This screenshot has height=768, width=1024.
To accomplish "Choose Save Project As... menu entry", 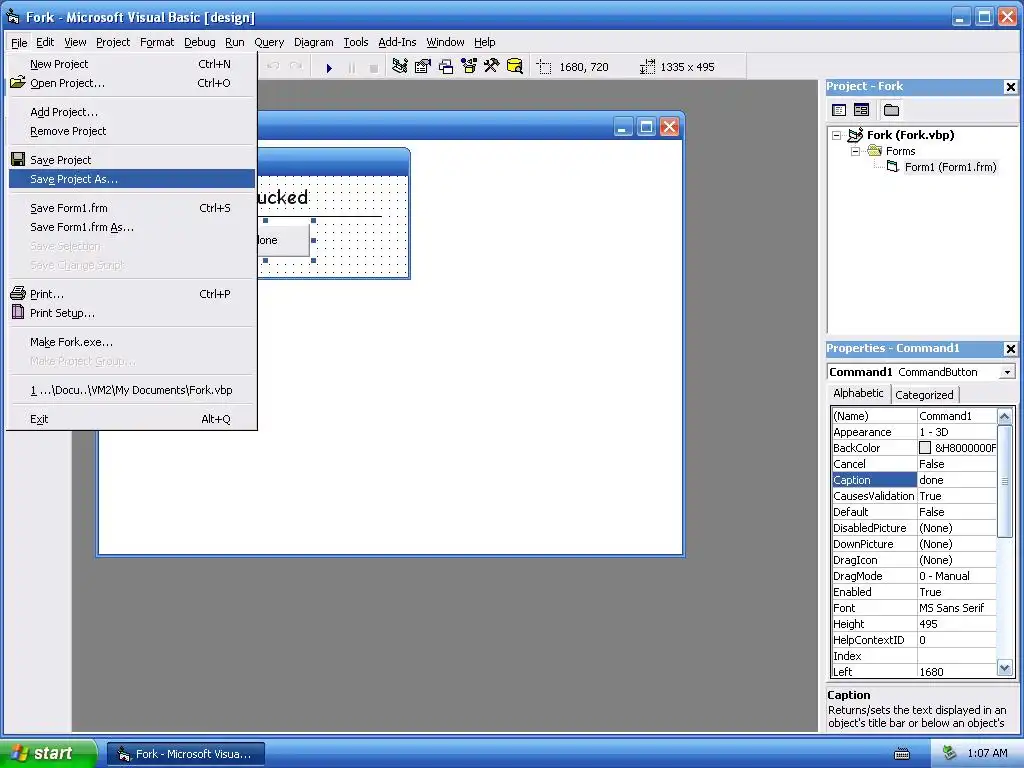I will [132, 179].
